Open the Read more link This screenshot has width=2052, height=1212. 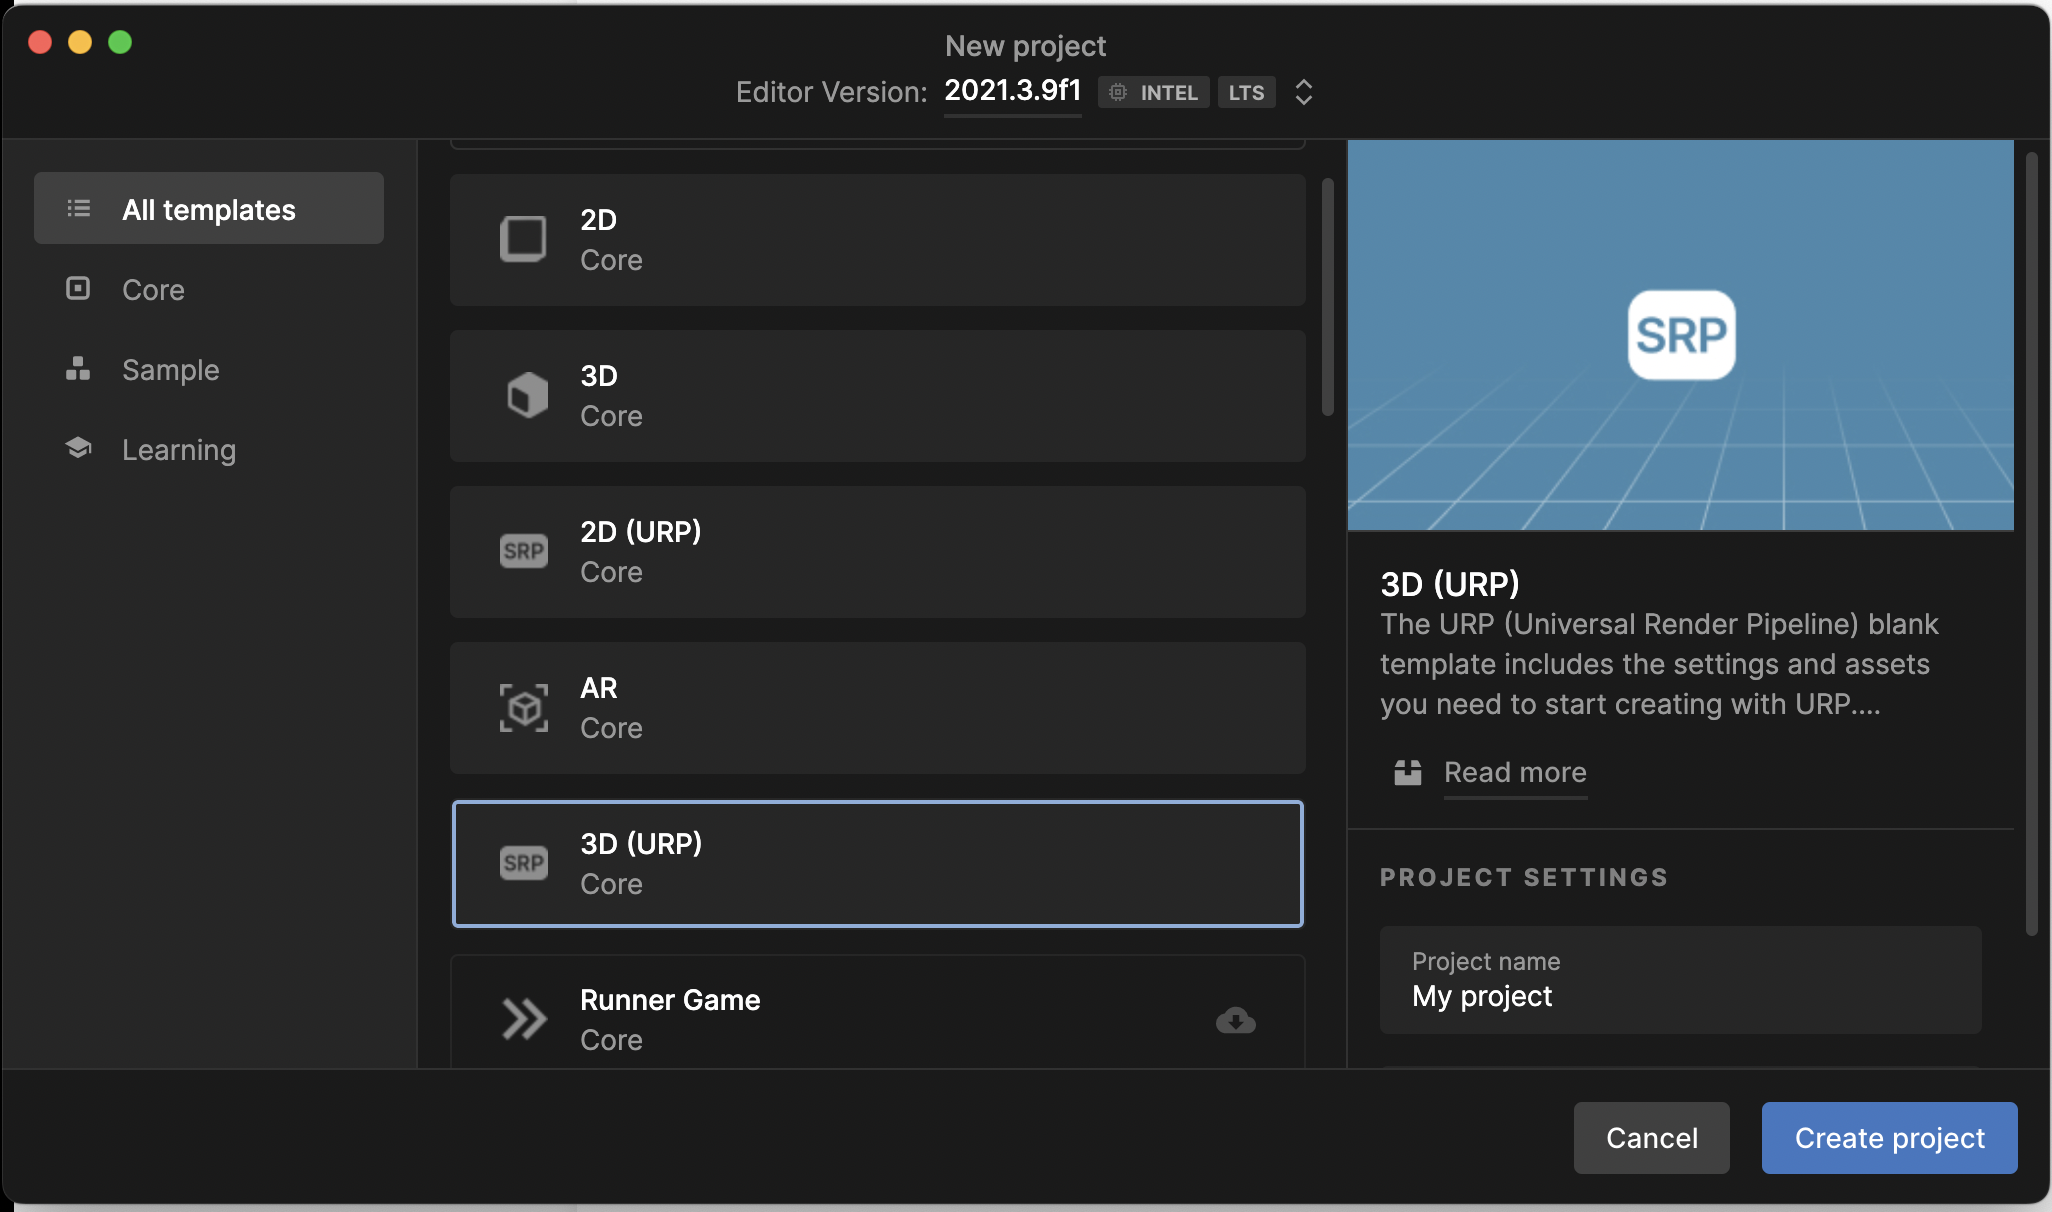1515,772
